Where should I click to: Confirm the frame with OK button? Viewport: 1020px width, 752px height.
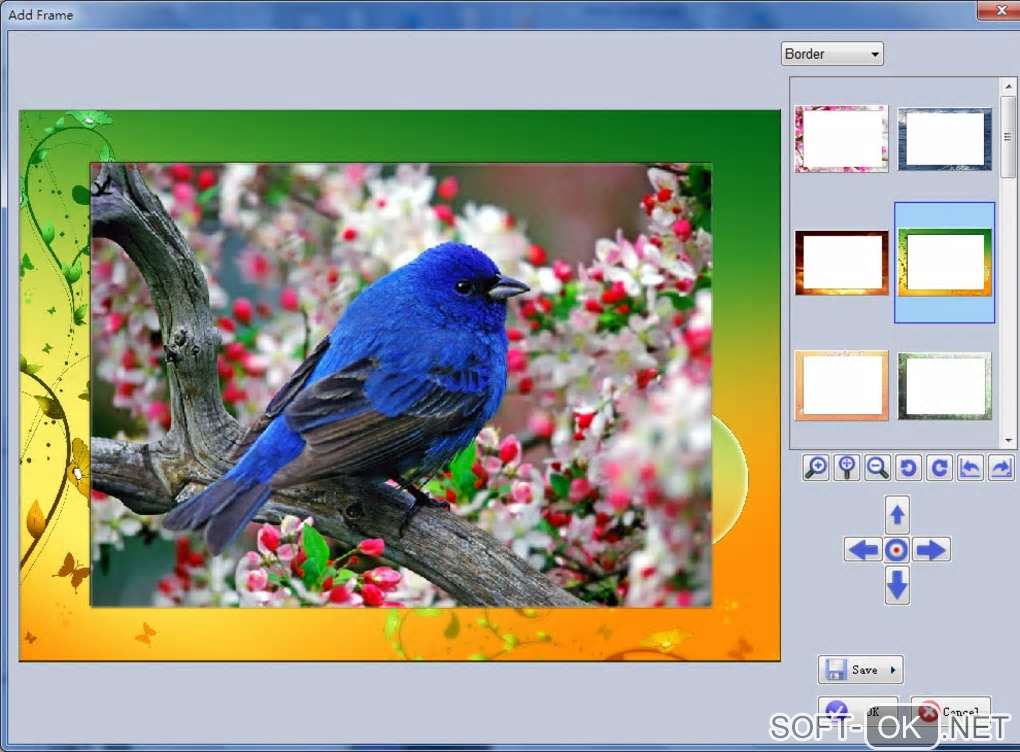tap(857, 712)
